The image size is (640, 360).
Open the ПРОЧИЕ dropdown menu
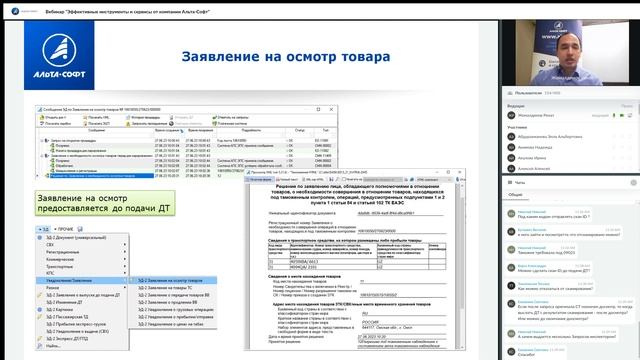pyautogui.click(x=63, y=229)
